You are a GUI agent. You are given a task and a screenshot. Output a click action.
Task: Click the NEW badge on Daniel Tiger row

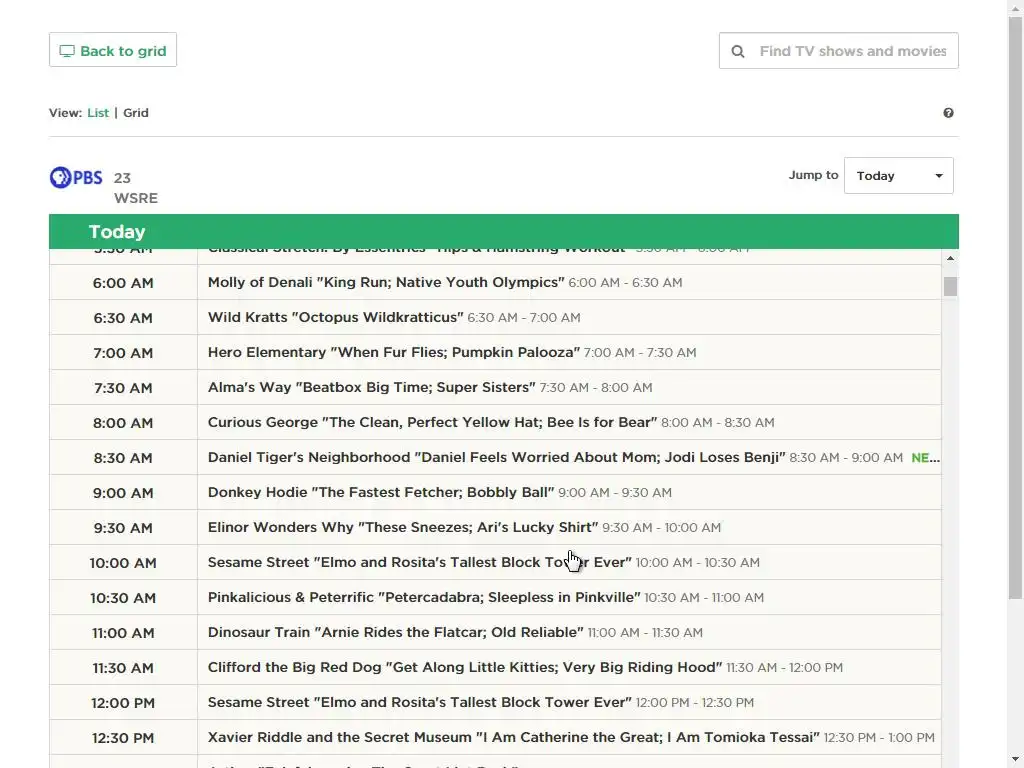925,458
